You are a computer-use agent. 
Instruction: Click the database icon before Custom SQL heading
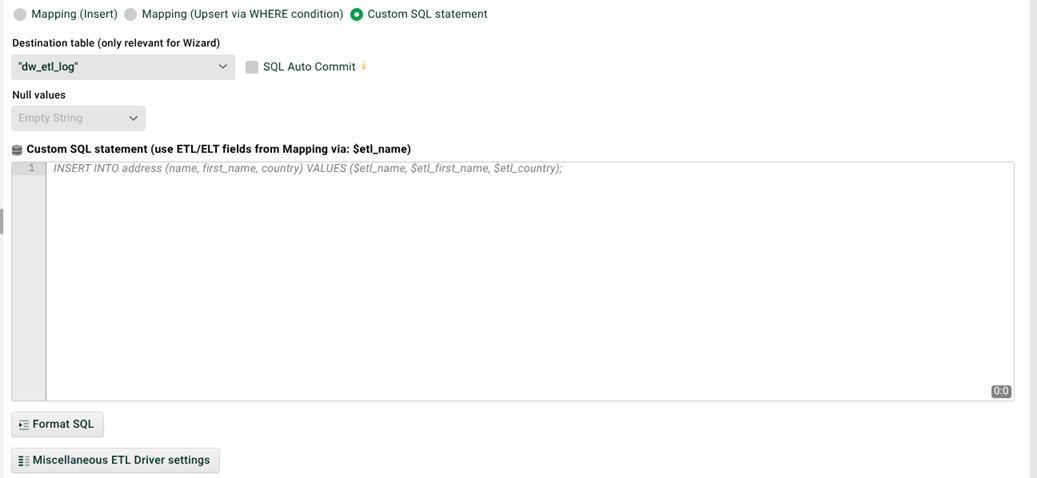(17, 150)
